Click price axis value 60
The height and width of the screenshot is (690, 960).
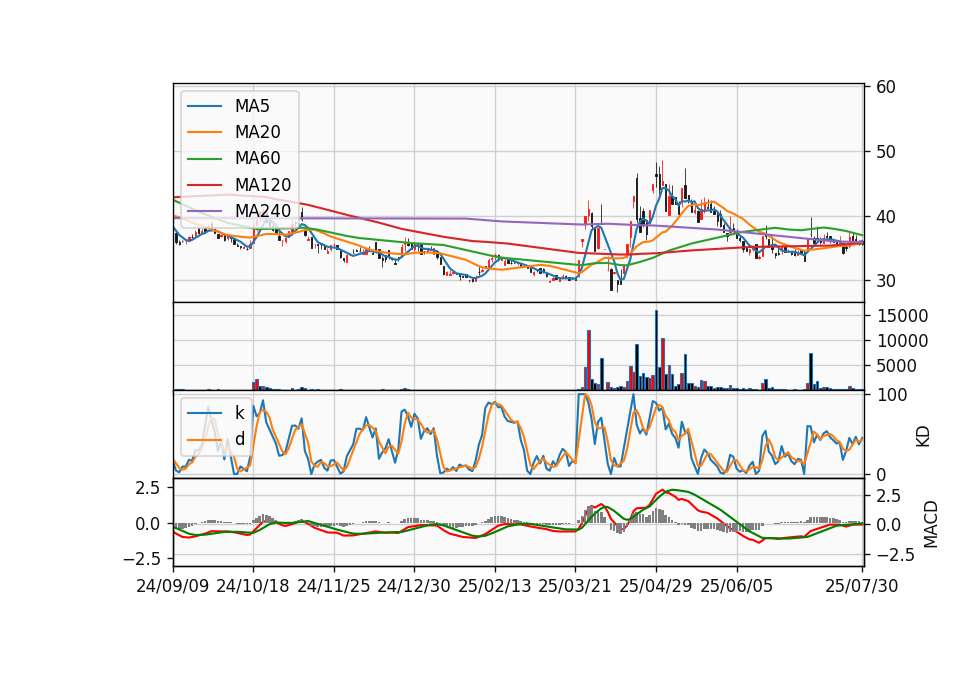click(x=885, y=87)
